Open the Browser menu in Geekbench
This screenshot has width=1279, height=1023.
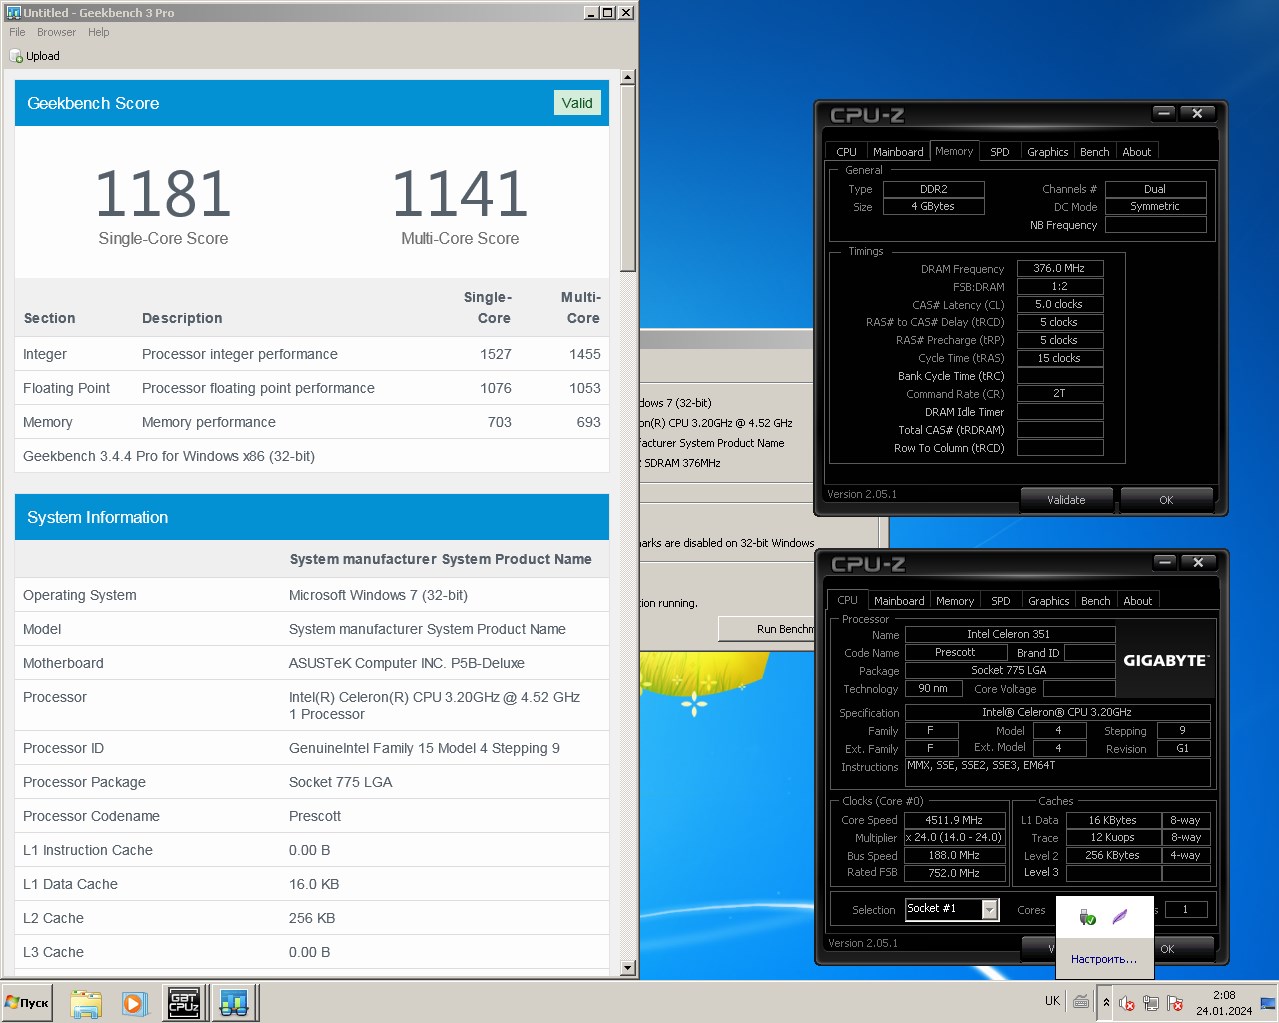tap(56, 32)
